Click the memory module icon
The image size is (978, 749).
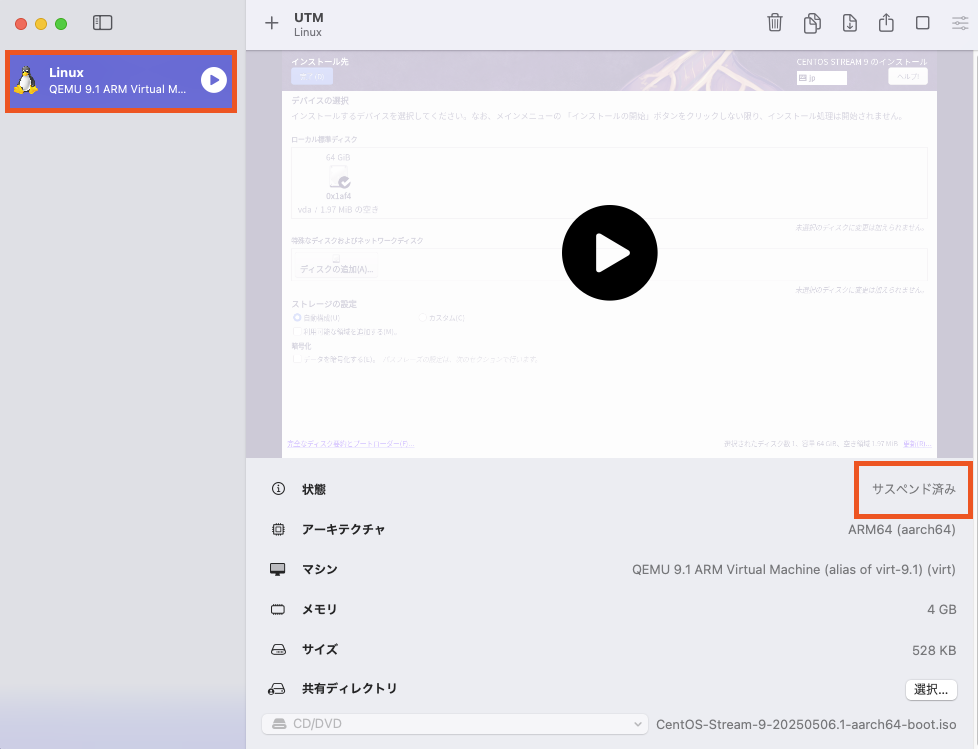click(278, 609)
